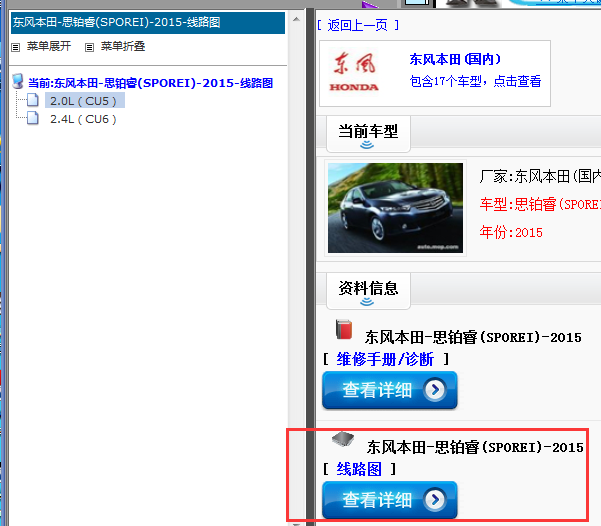Collapse all menus via 菜单折叠 text
Image resolution: width=601 pixels, height=526 pixels.
(x=123, y=46)
